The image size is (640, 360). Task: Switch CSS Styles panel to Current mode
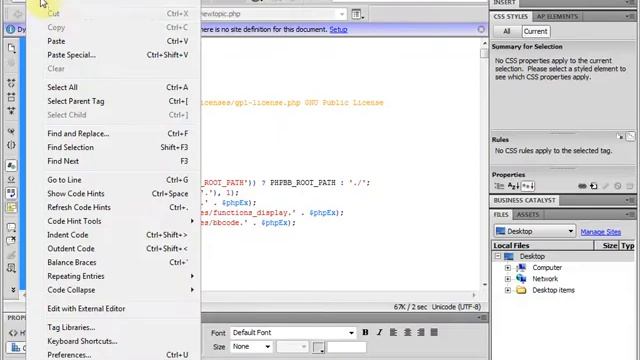point(536,31)
